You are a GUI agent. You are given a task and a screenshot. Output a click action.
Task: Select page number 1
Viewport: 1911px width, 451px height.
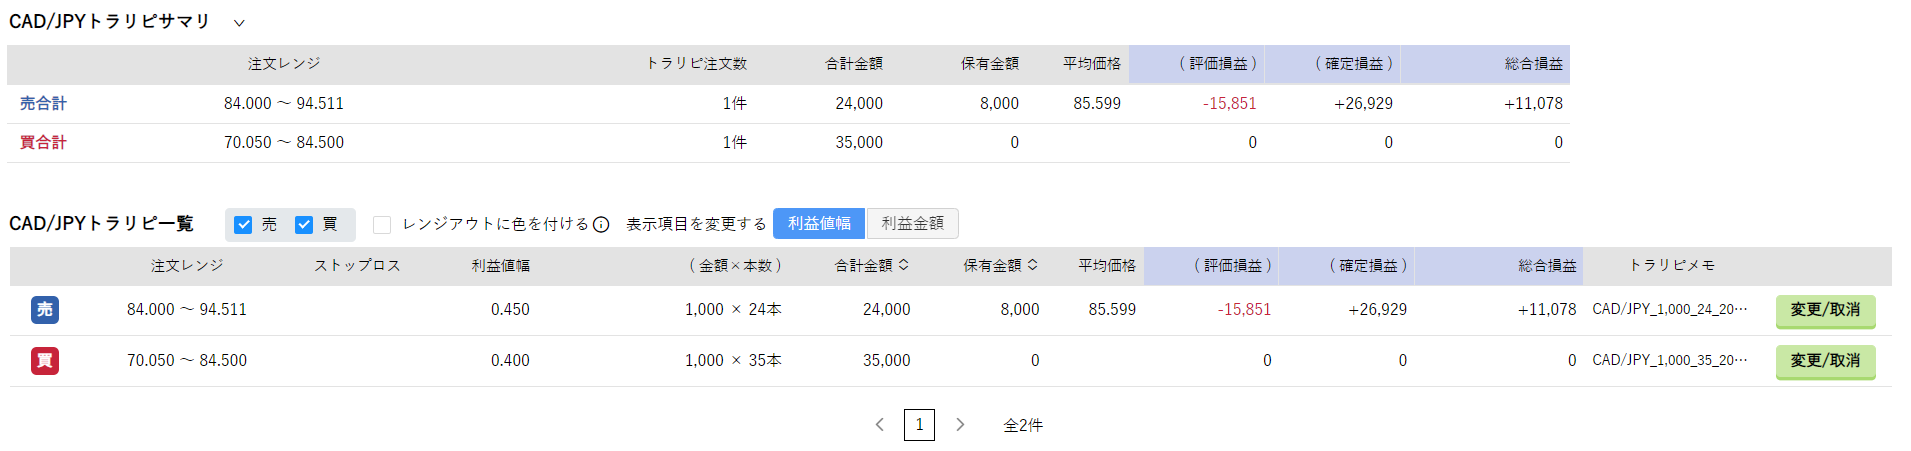point(919,425)
